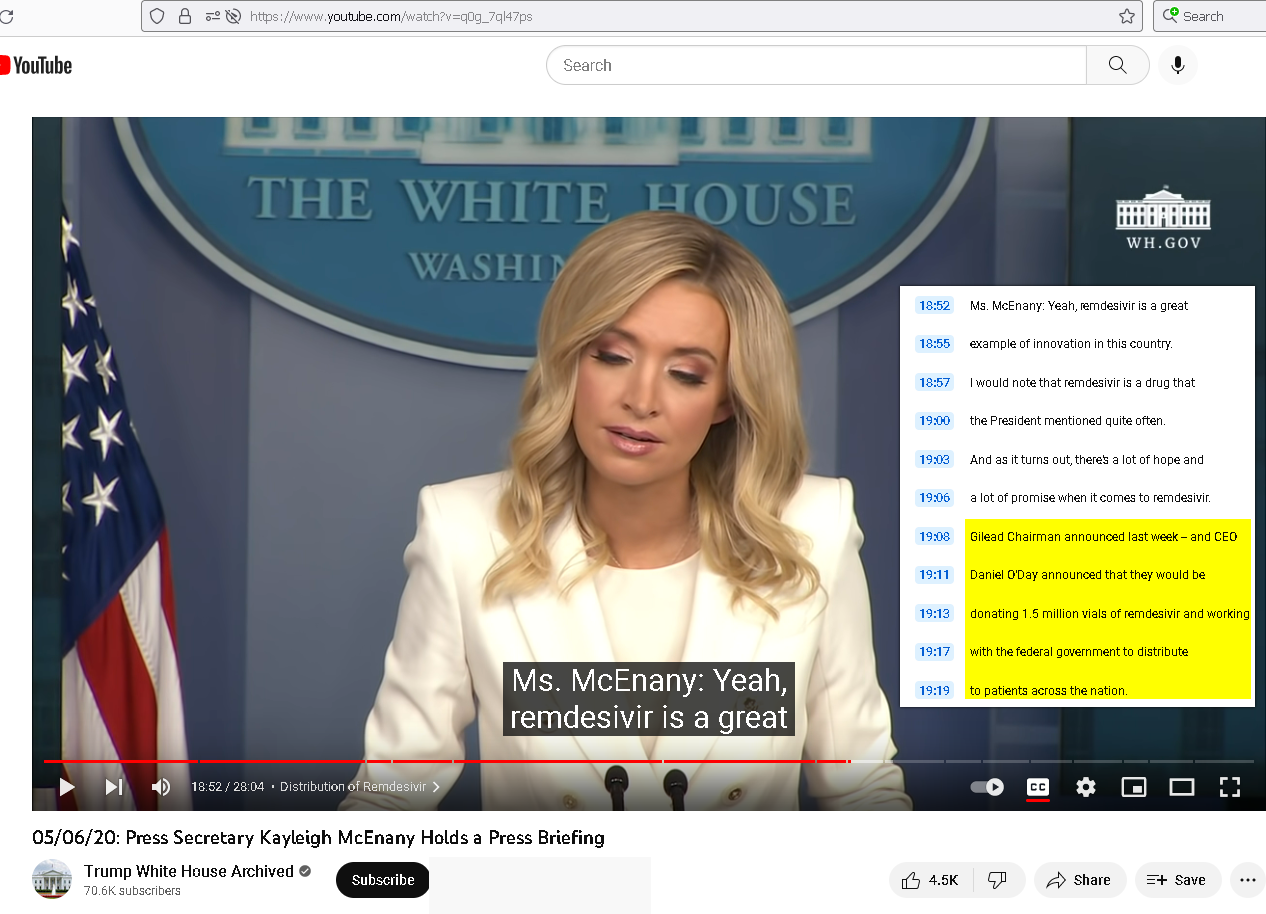Select line 'with the federal government to distribute'
This screenshot has width=1266, height=914.
click(1079, 651)
